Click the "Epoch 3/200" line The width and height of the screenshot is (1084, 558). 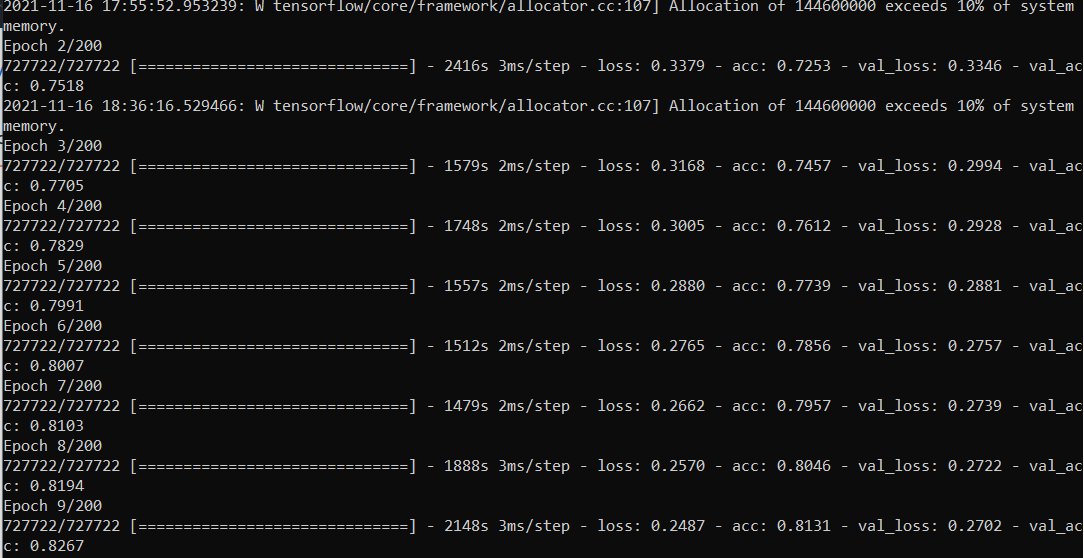(53, 147)
